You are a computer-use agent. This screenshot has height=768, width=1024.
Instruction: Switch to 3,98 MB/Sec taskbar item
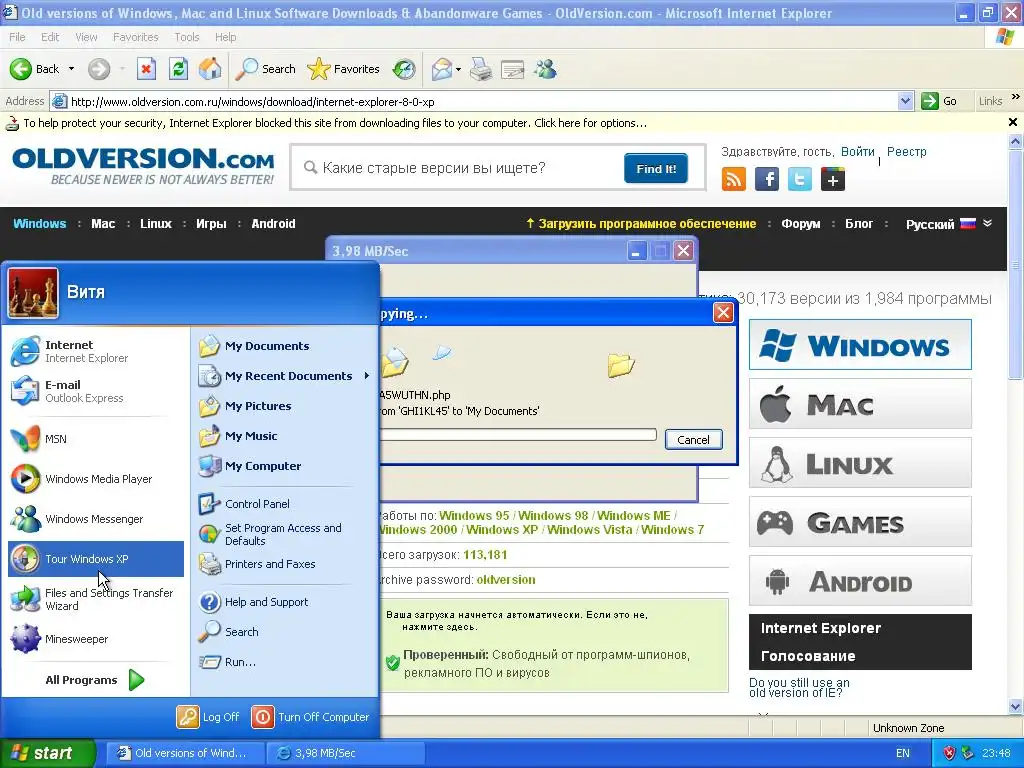click(x=346, y=753)
